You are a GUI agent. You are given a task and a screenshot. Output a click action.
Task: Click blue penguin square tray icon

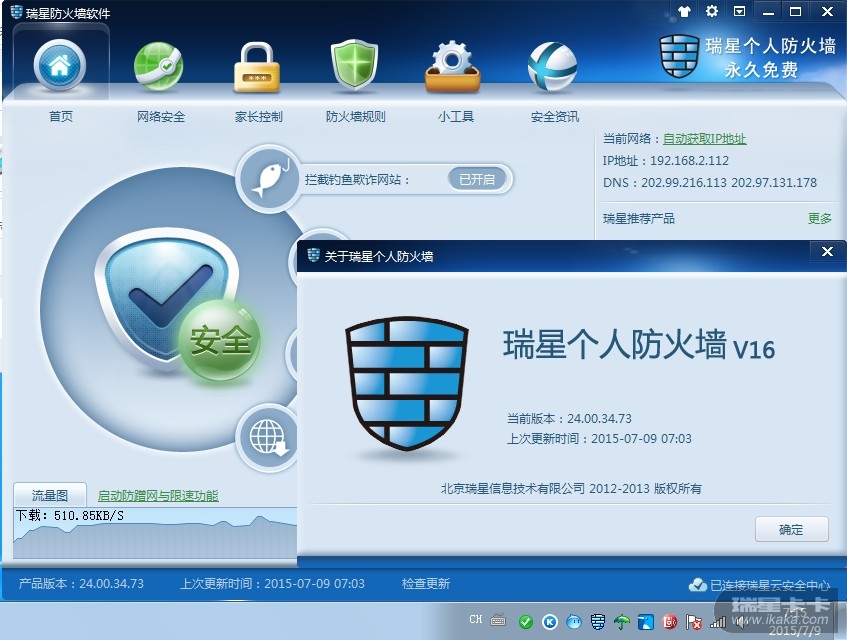(x=646, y=622)
